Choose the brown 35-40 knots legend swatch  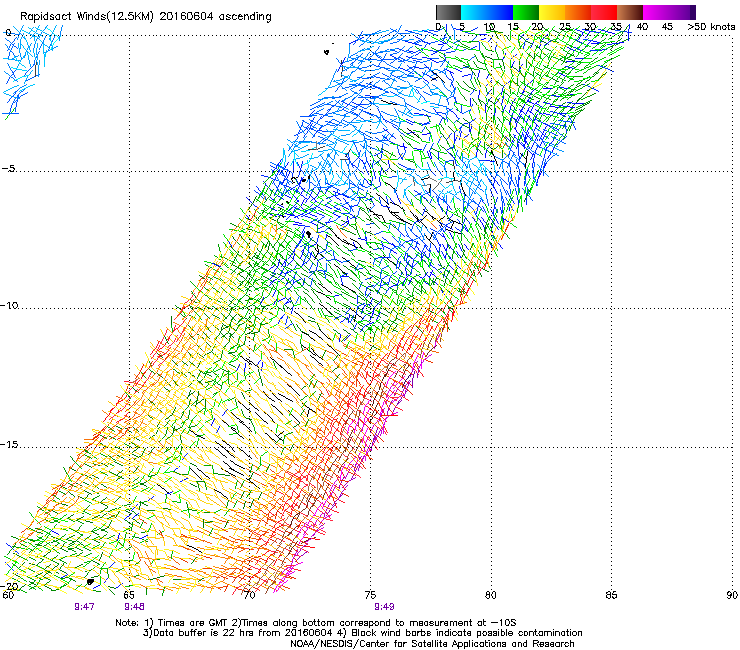point(630,12)
